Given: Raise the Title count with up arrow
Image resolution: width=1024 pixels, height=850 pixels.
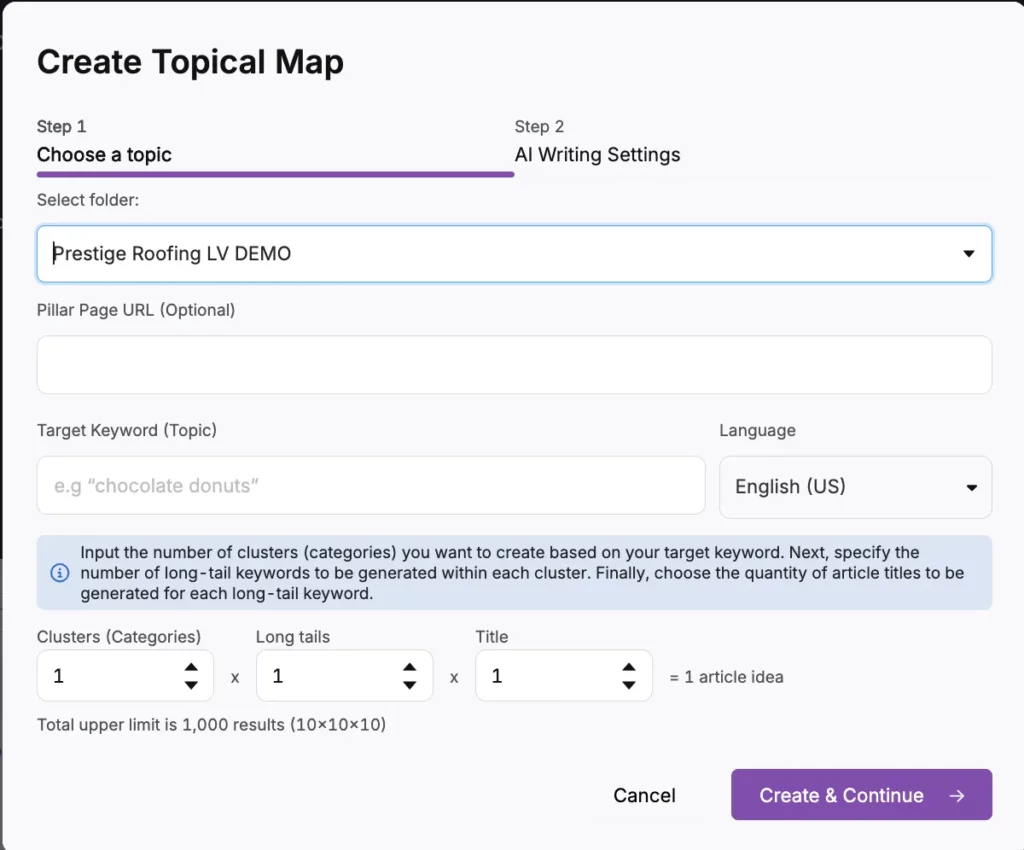Looking at the screenshot, I should click(x=628, y=667).
